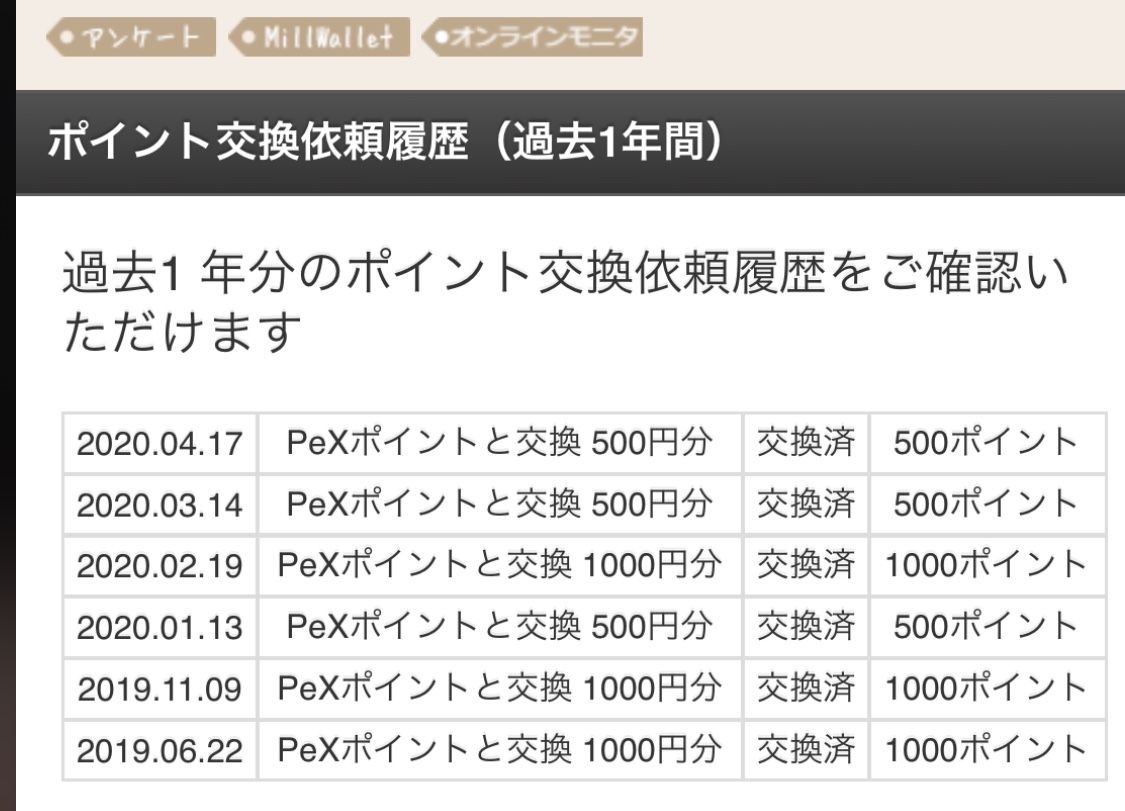Select the 2020.03.14 date cell
Screen dimensions: 1125x811
pos(160,505)
